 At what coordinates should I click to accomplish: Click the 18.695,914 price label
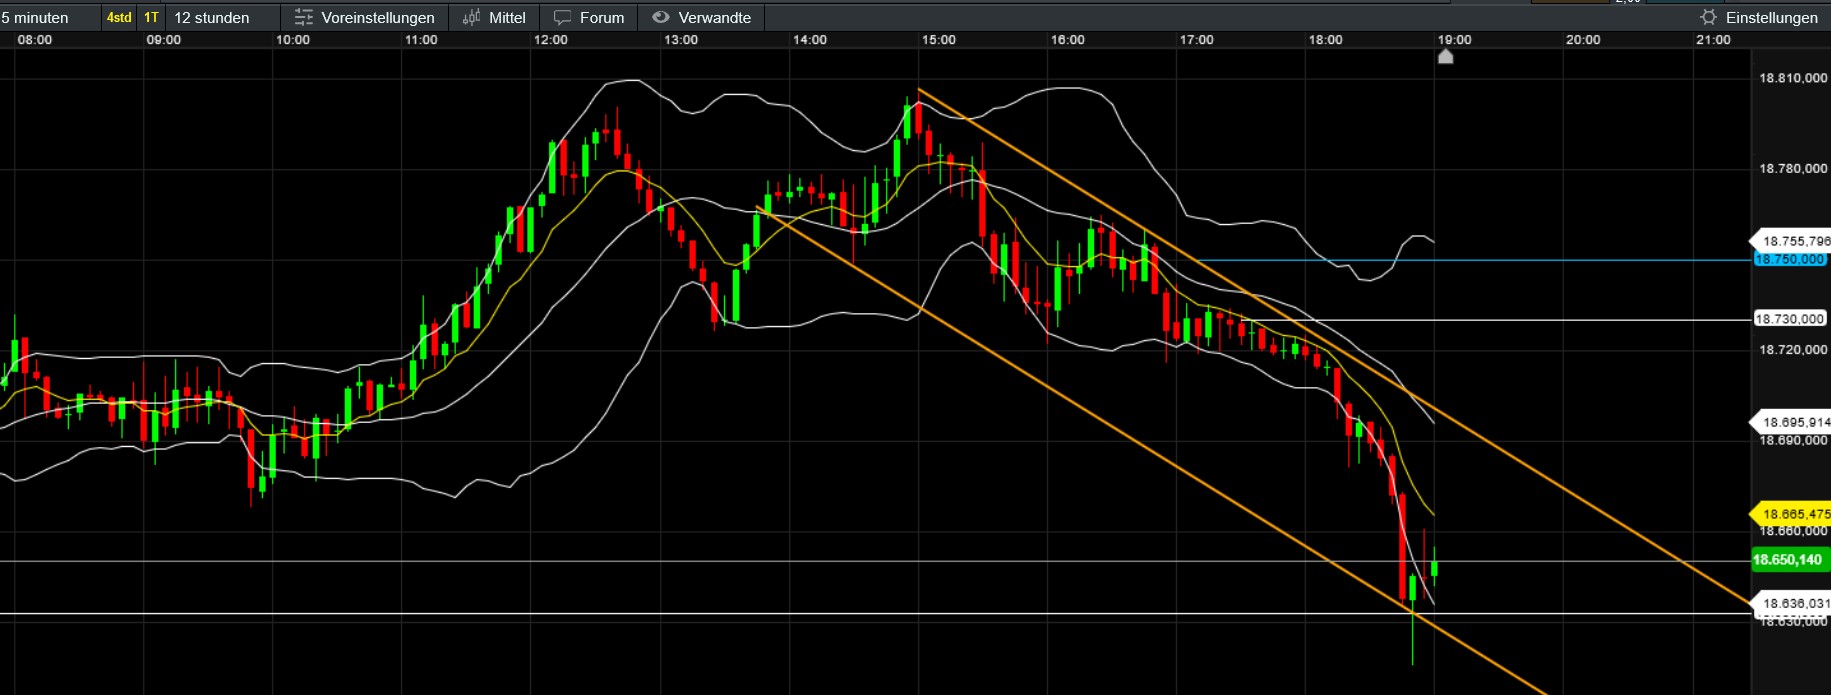click(x=1791, y=422)
